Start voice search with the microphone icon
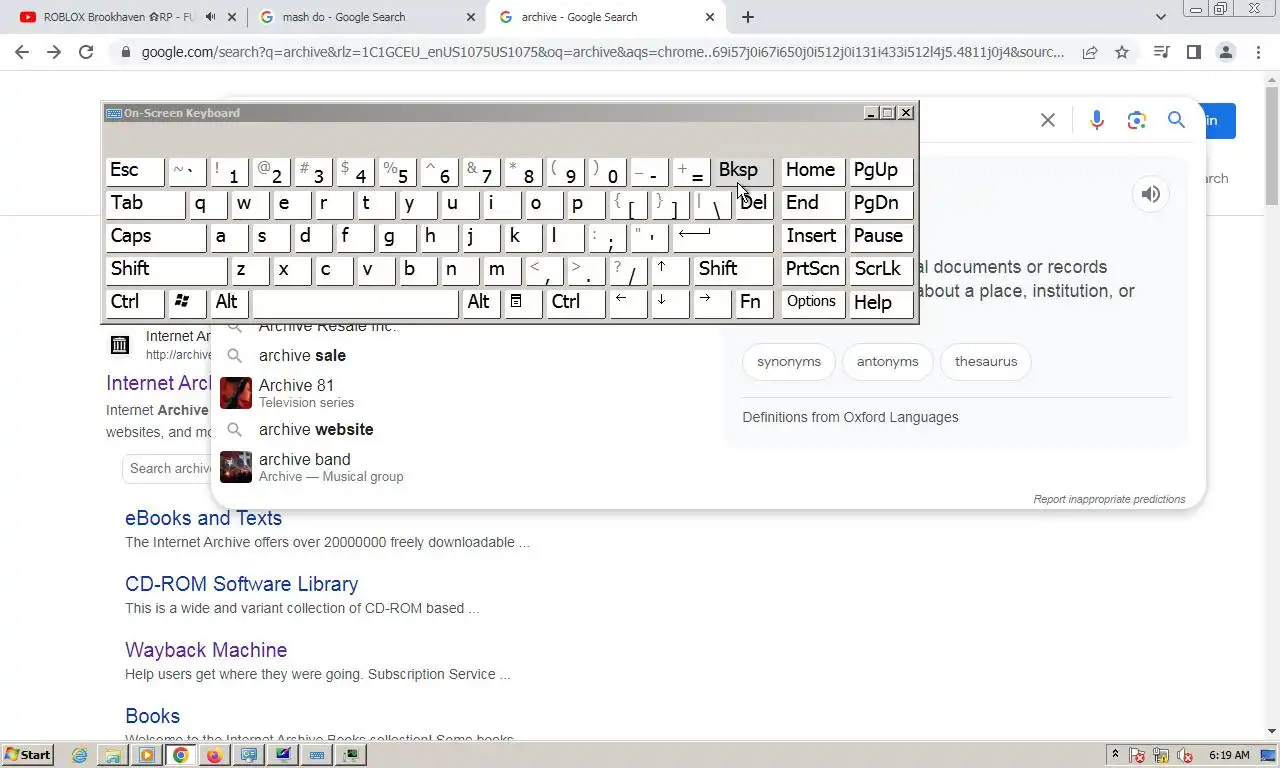 (x=1097, y=120)
